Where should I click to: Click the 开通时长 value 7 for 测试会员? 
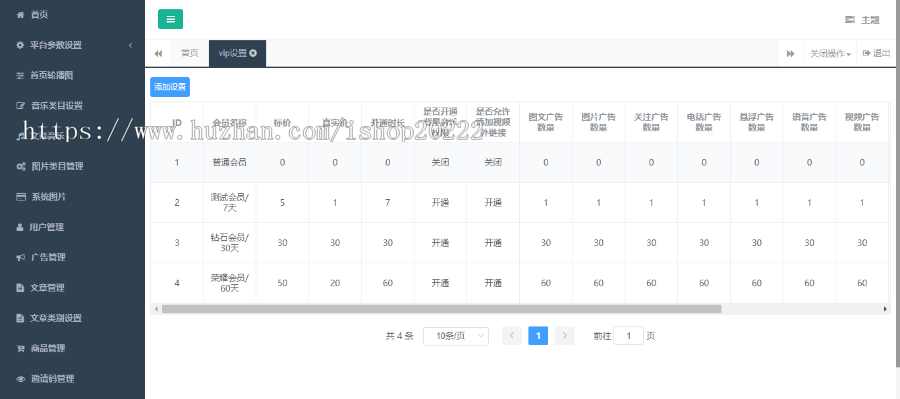(388, 203)
